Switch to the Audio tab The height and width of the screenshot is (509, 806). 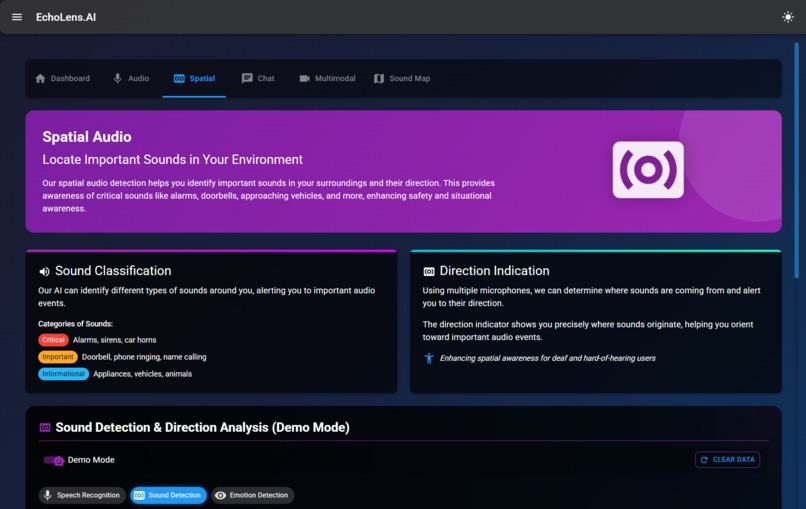[131, 78]
